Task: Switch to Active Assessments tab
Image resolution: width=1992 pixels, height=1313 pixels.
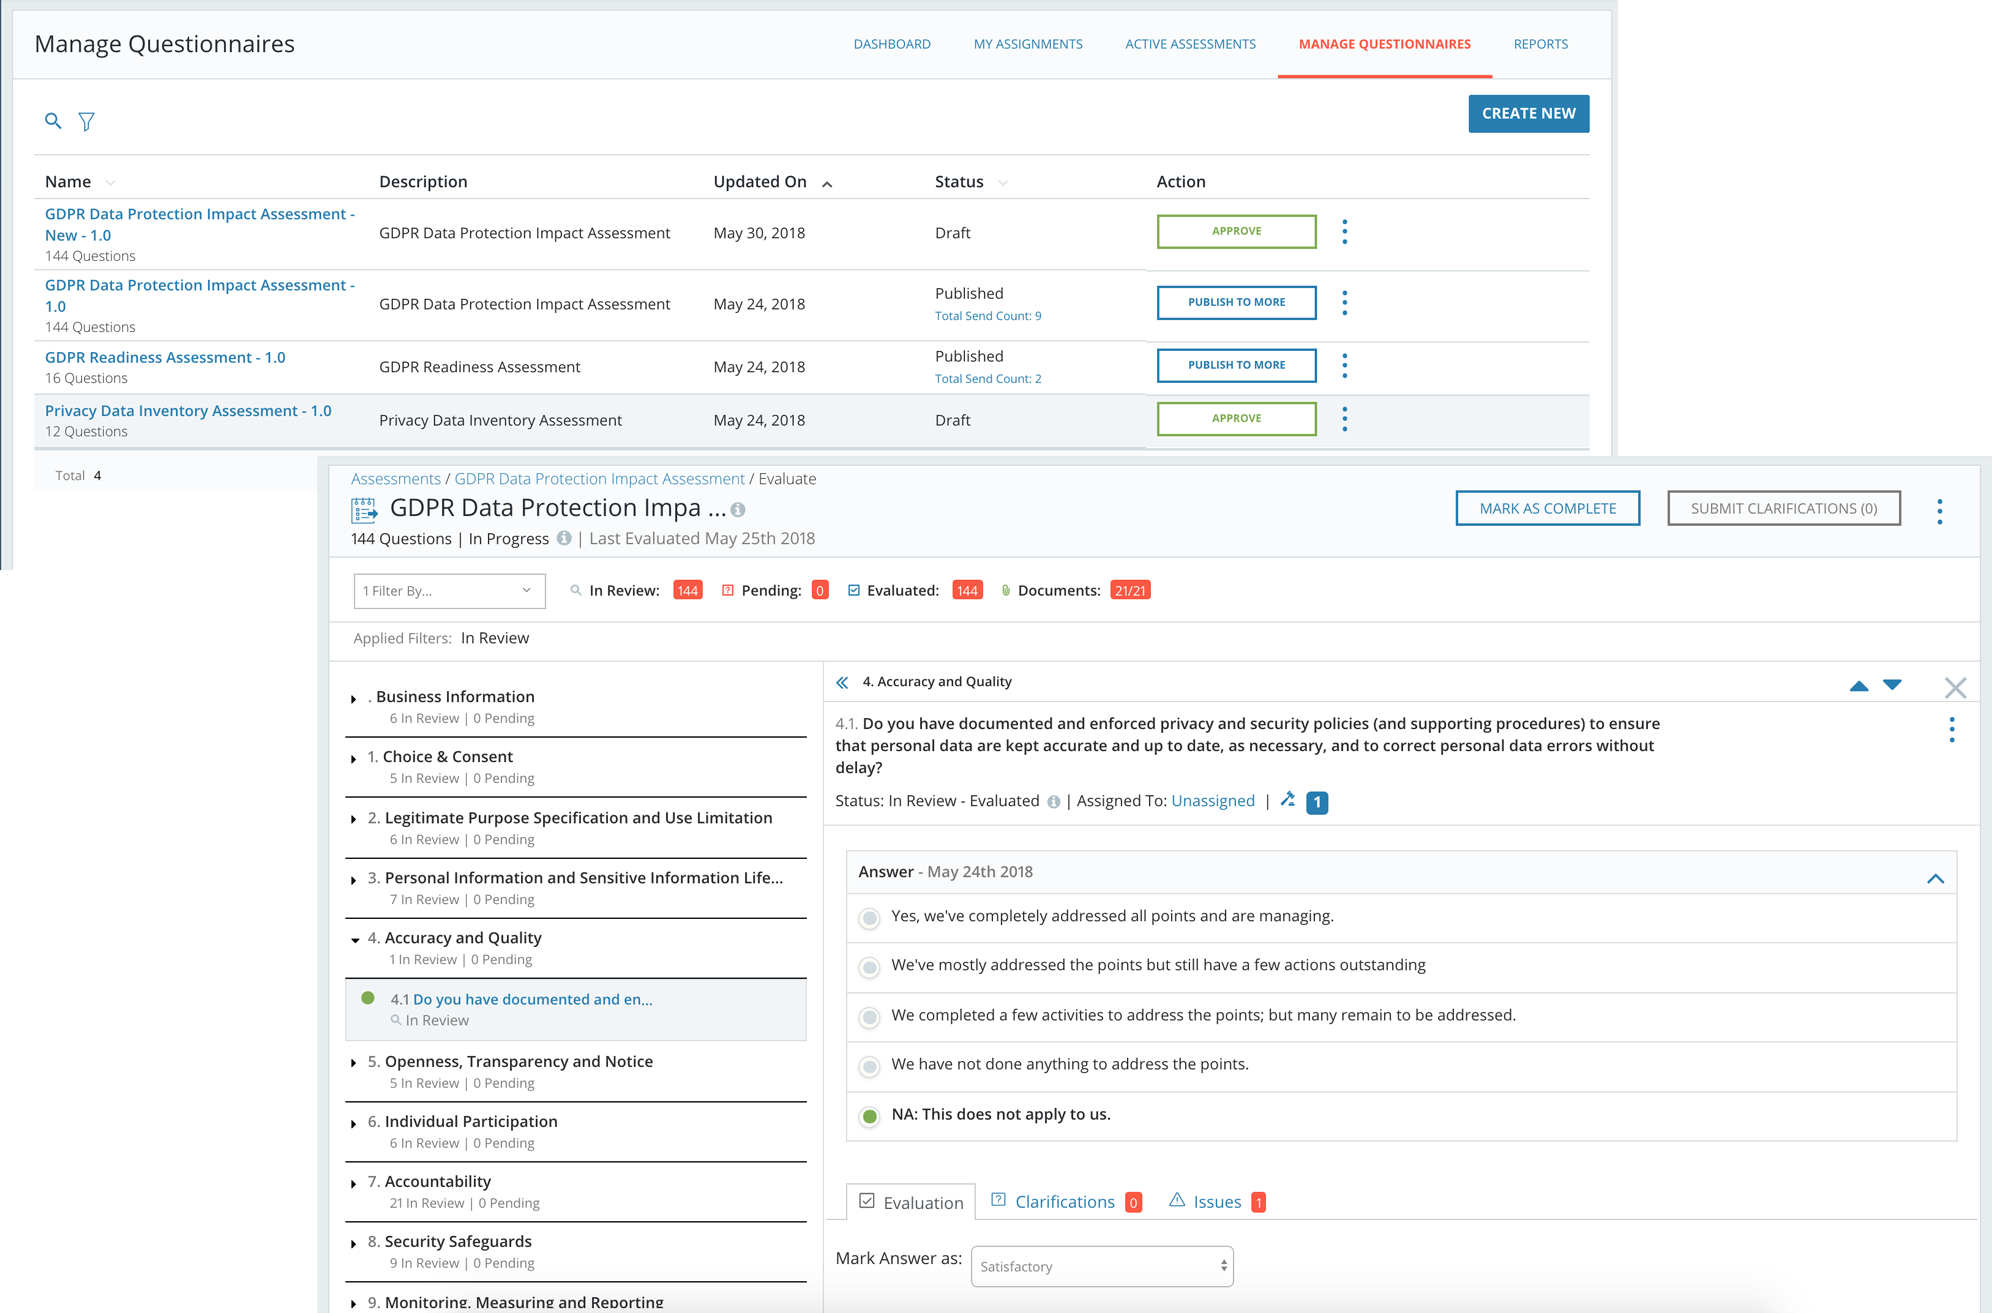Action: pos(1190,44)
